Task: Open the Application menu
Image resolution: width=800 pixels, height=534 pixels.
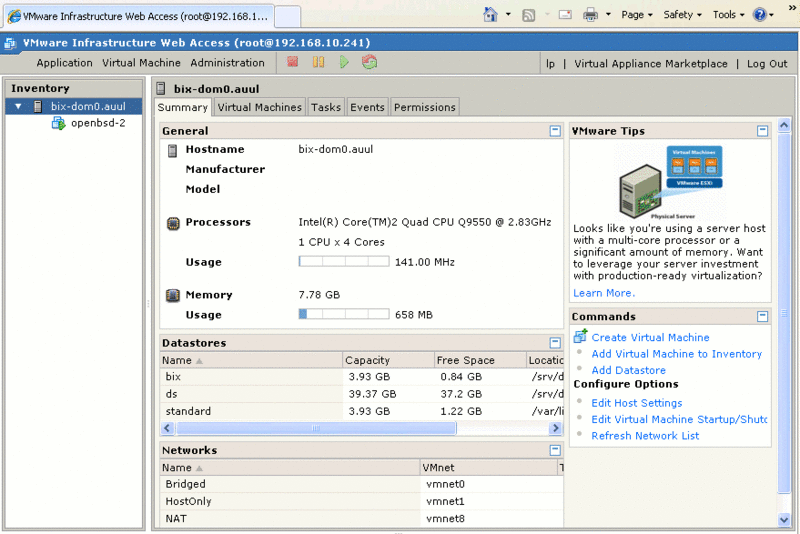Action: tap(64, 63)
